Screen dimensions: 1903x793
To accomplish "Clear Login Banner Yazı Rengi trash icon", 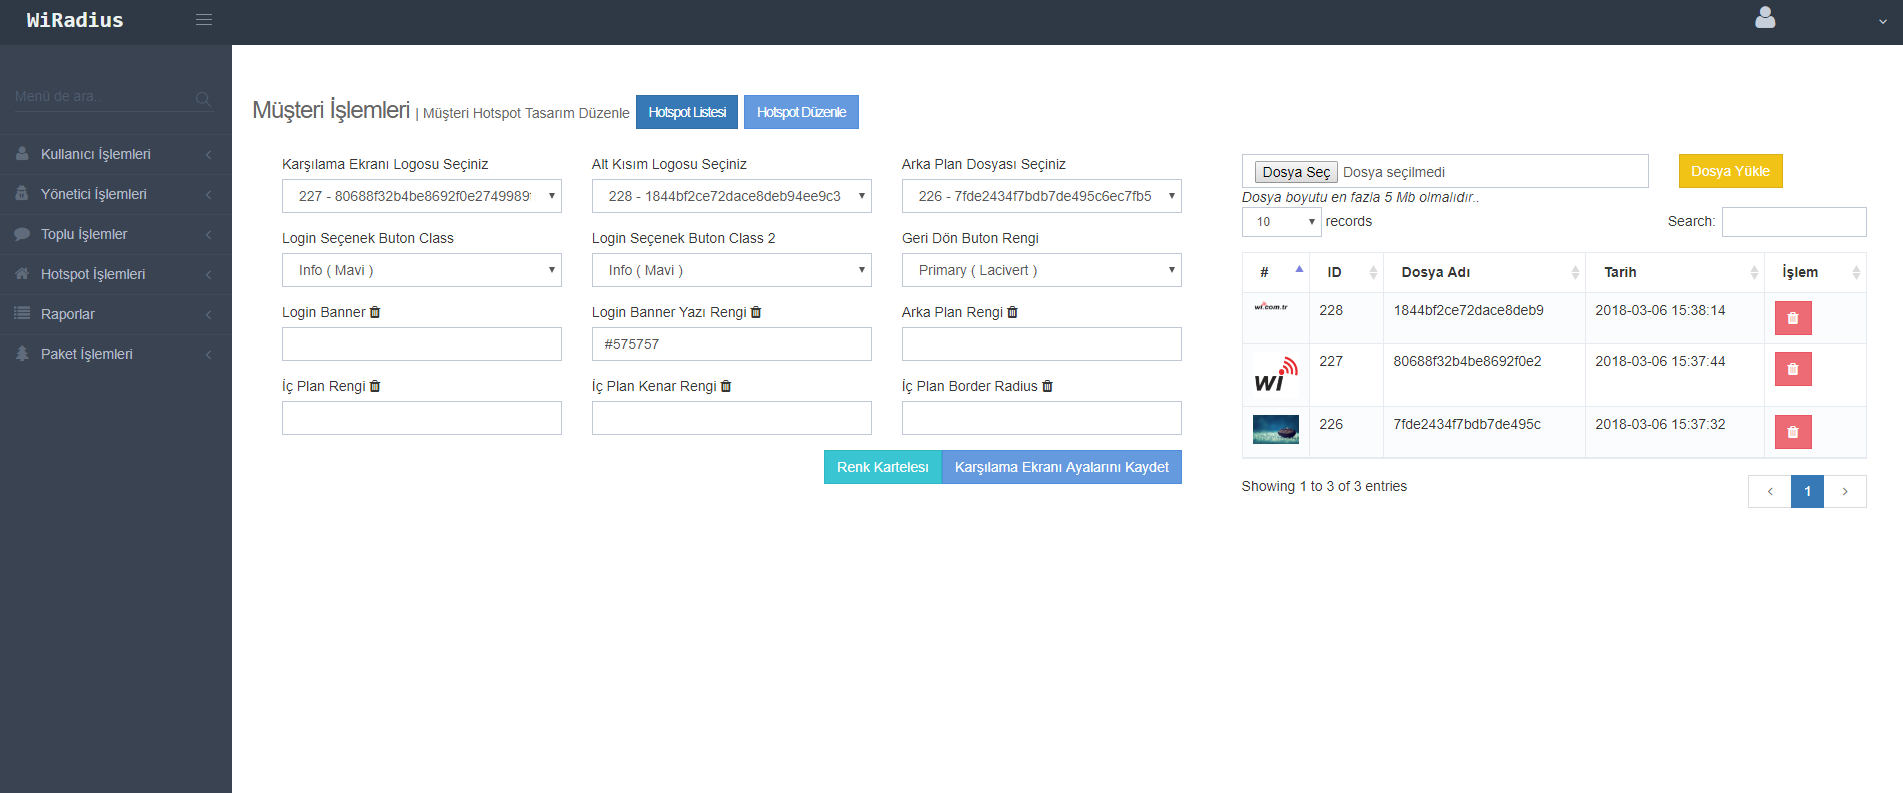I will (x=756, y=312).
